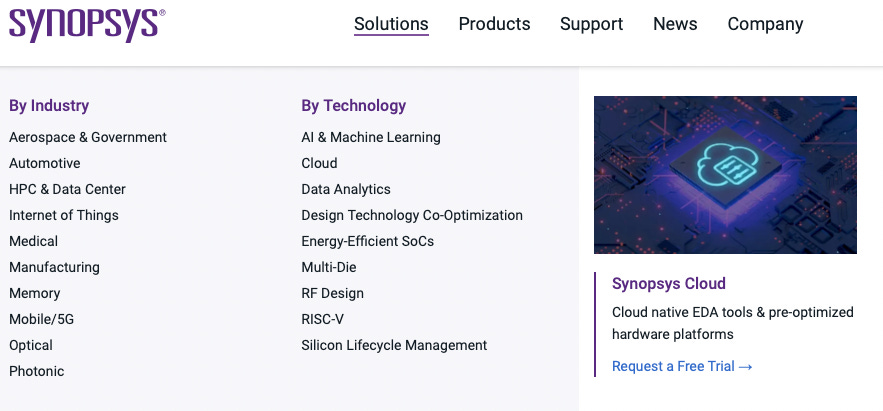Viewport: 883px width, 411px height.
Task: Open the News menu
Action: (675, 24)
